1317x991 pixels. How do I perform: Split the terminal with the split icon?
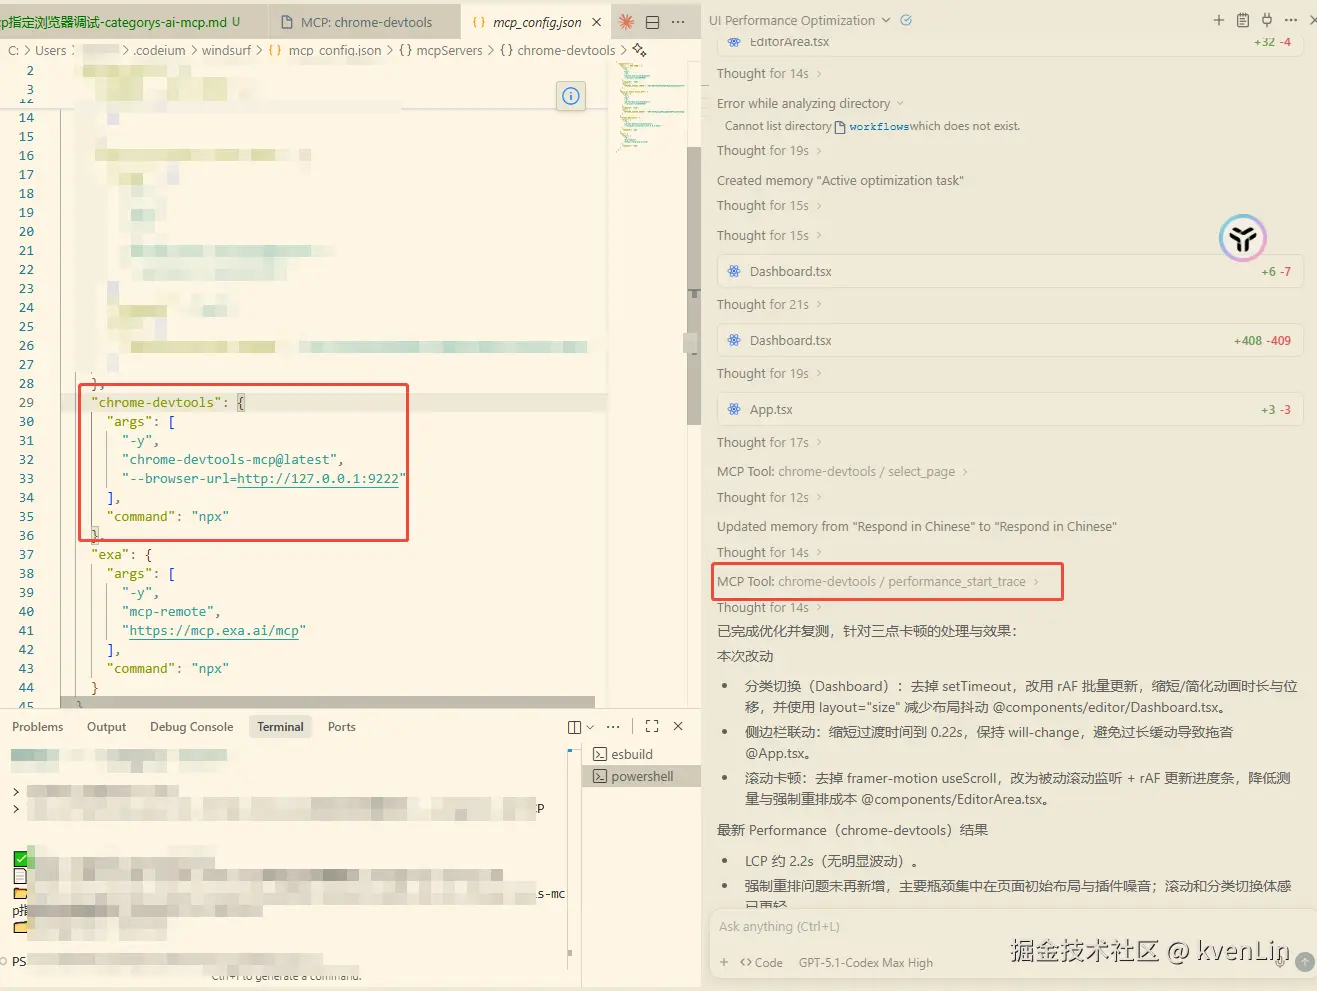coord(574,727)
